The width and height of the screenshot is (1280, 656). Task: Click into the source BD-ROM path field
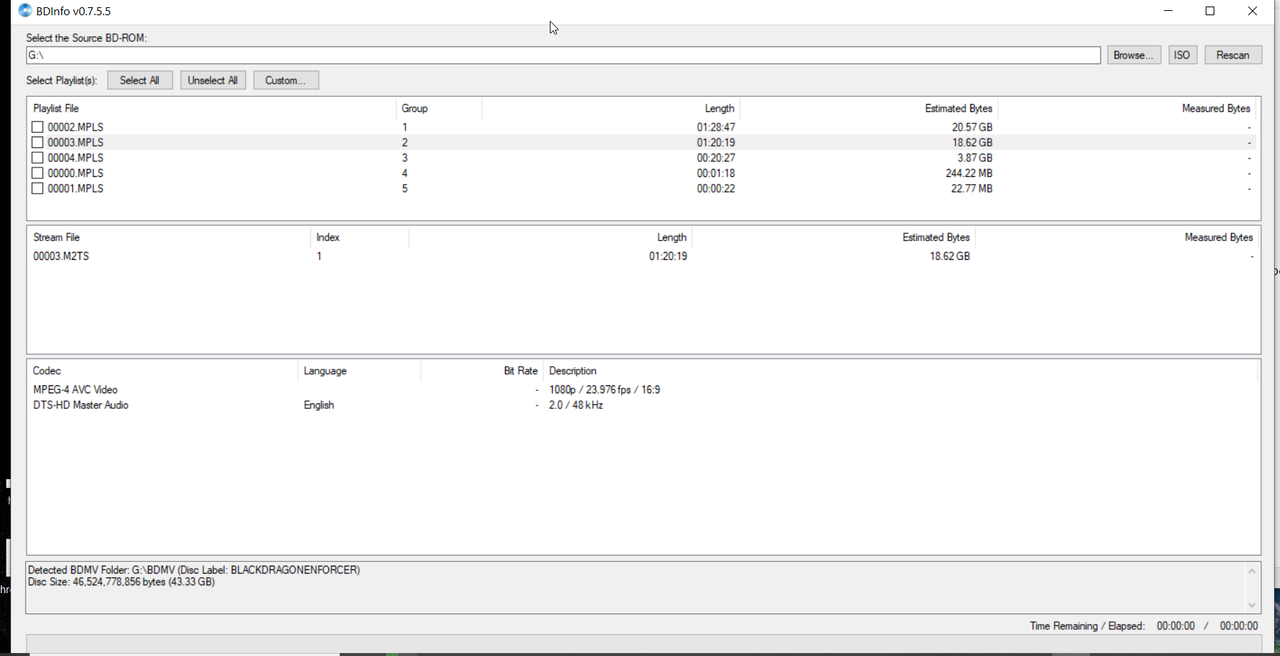(563, 55)
